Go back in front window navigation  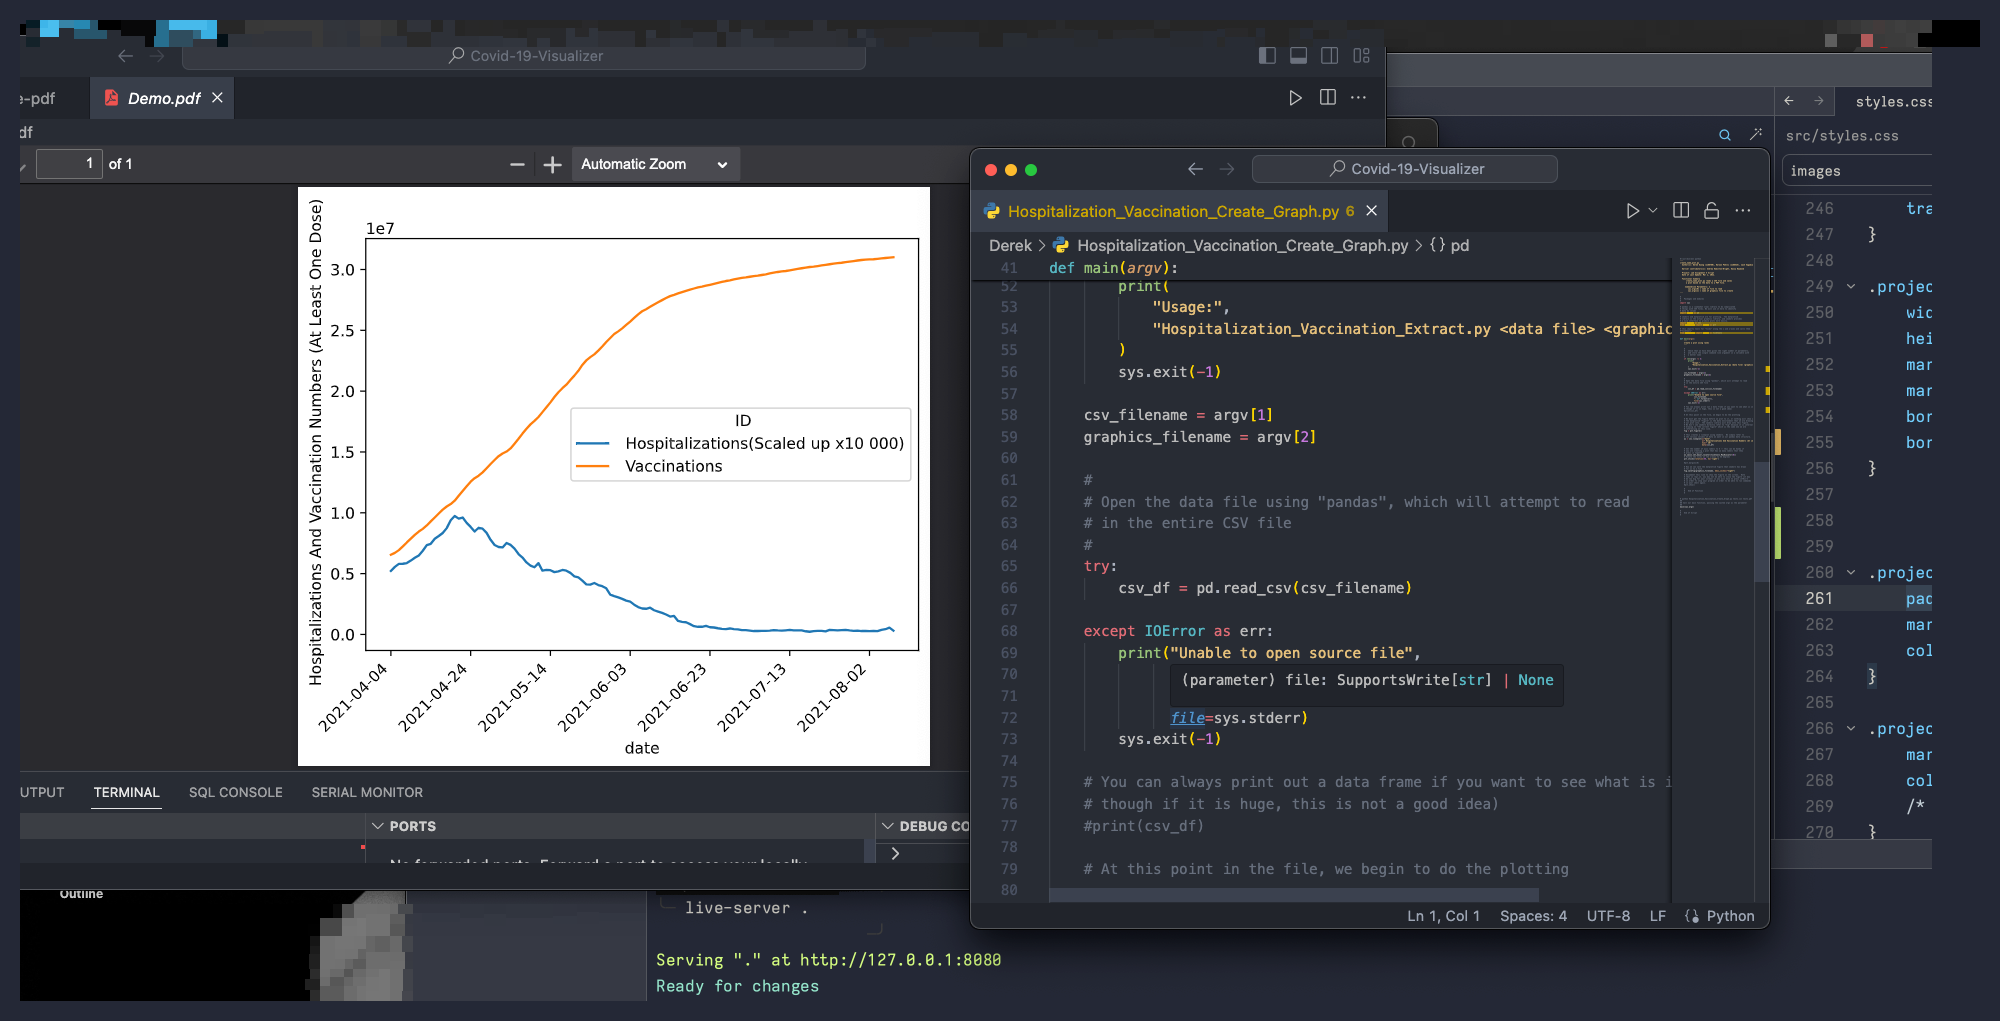1195,169
